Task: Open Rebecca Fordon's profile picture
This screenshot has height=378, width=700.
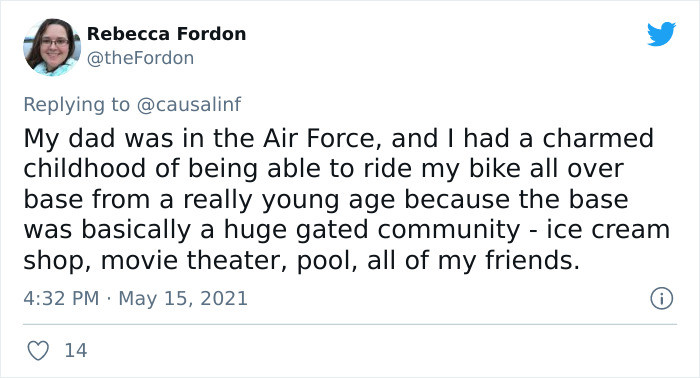Action: (x=52, y=47)
